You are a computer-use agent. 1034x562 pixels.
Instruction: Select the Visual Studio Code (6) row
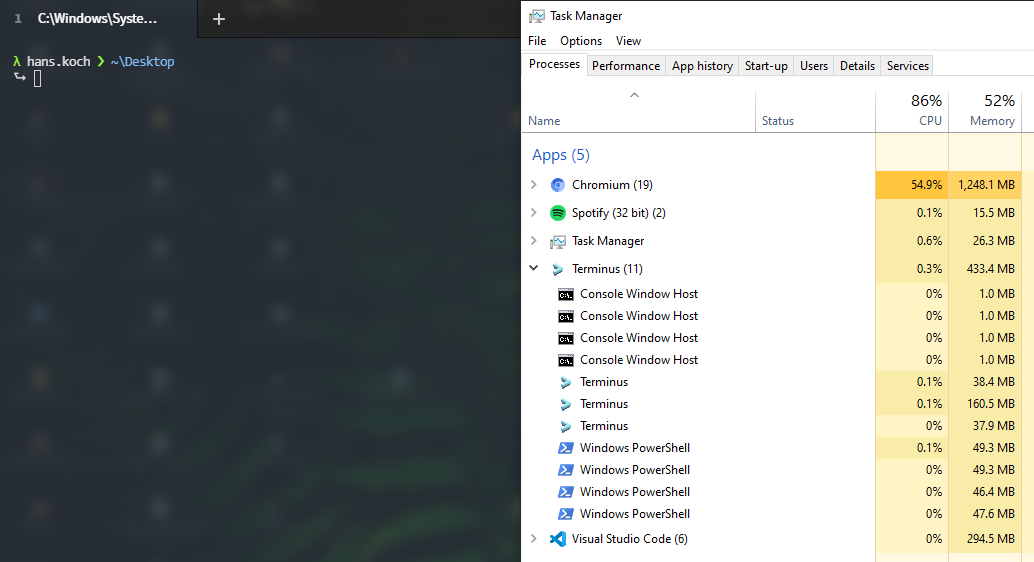tap(772, 539)
